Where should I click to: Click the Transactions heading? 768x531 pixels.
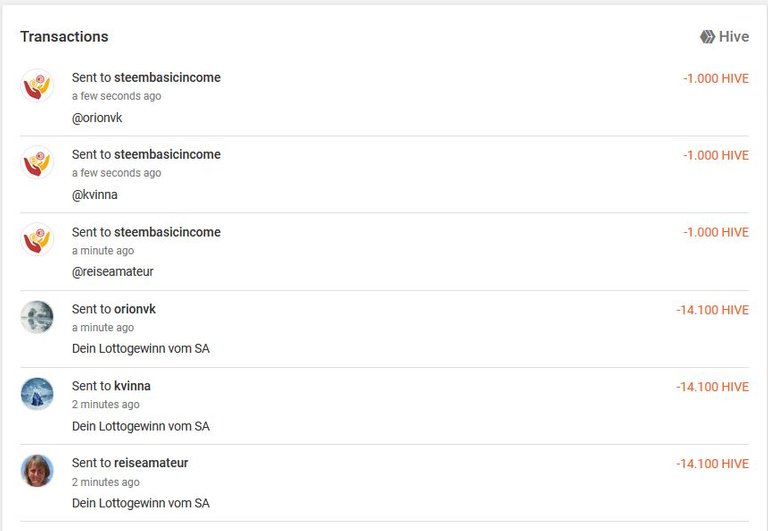[64, 37]
